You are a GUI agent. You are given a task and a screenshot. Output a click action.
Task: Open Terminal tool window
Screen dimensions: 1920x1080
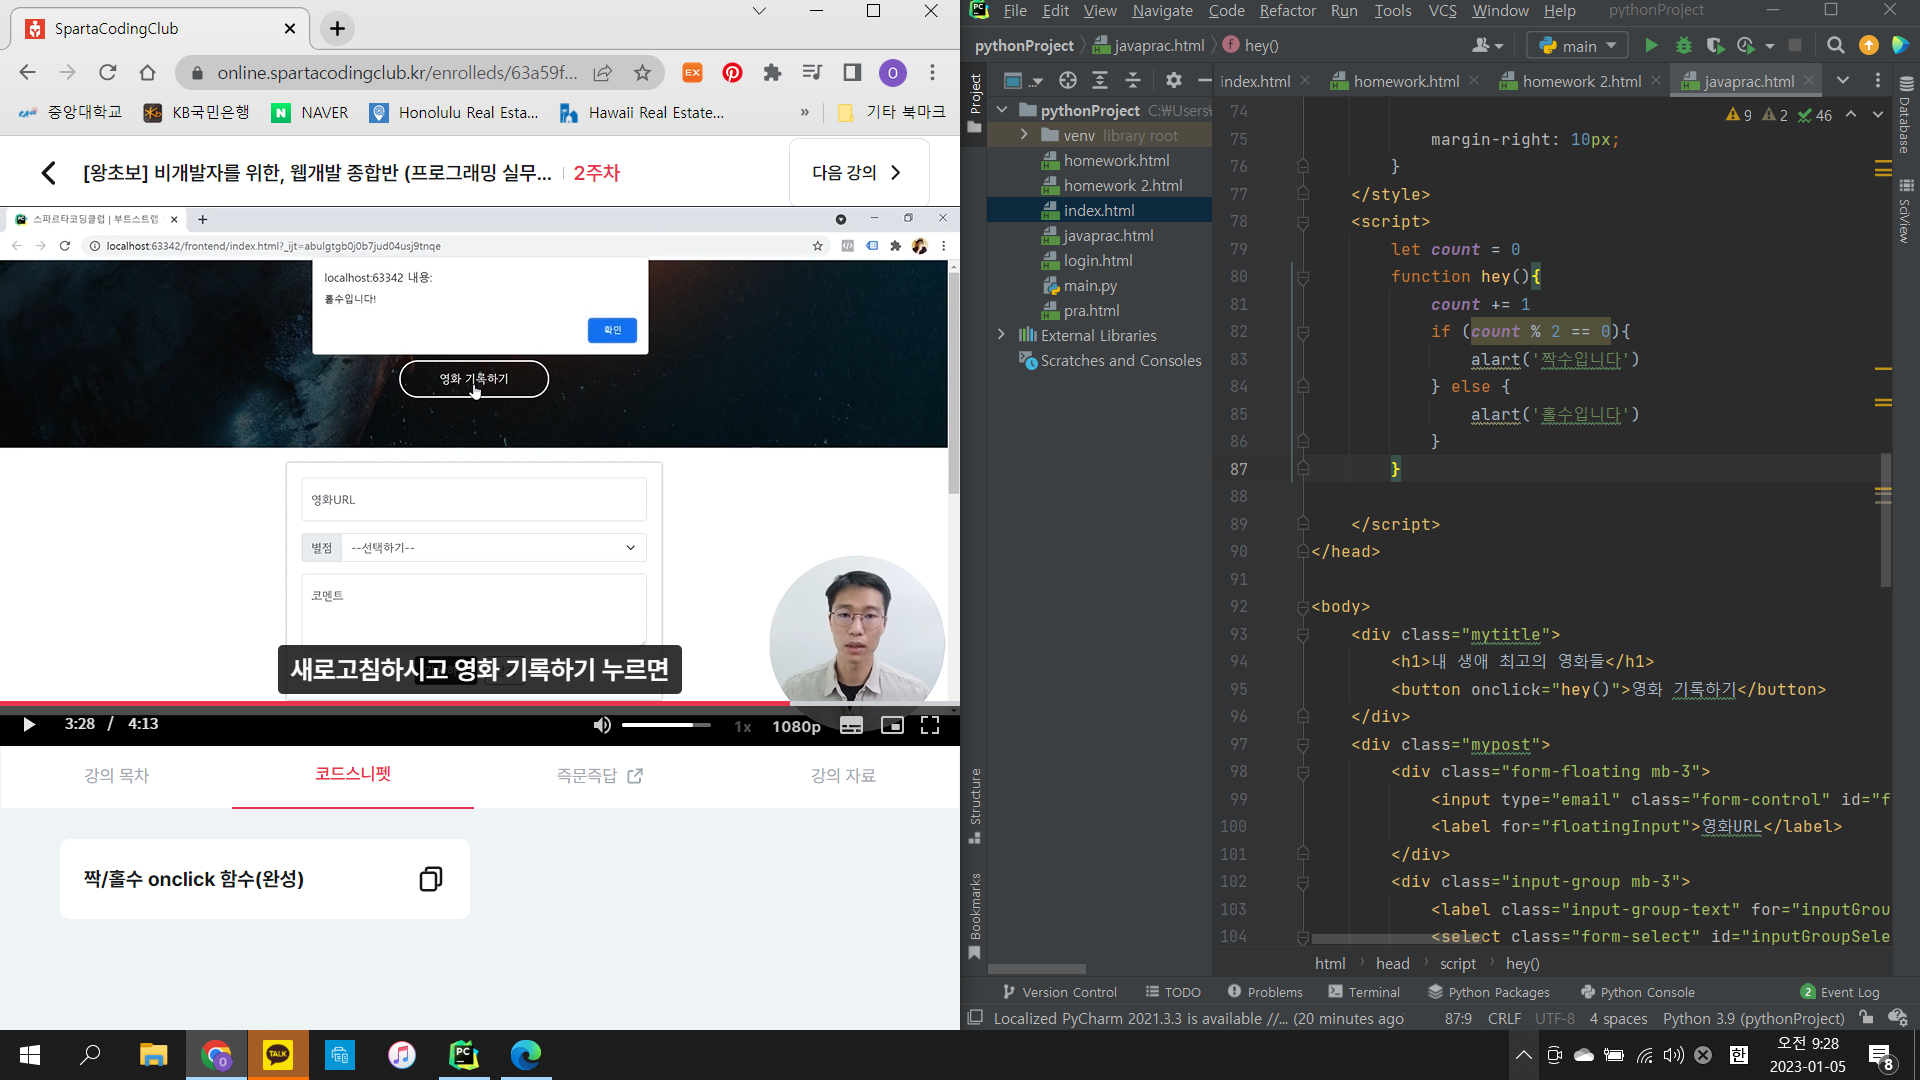coord(1364,992)
